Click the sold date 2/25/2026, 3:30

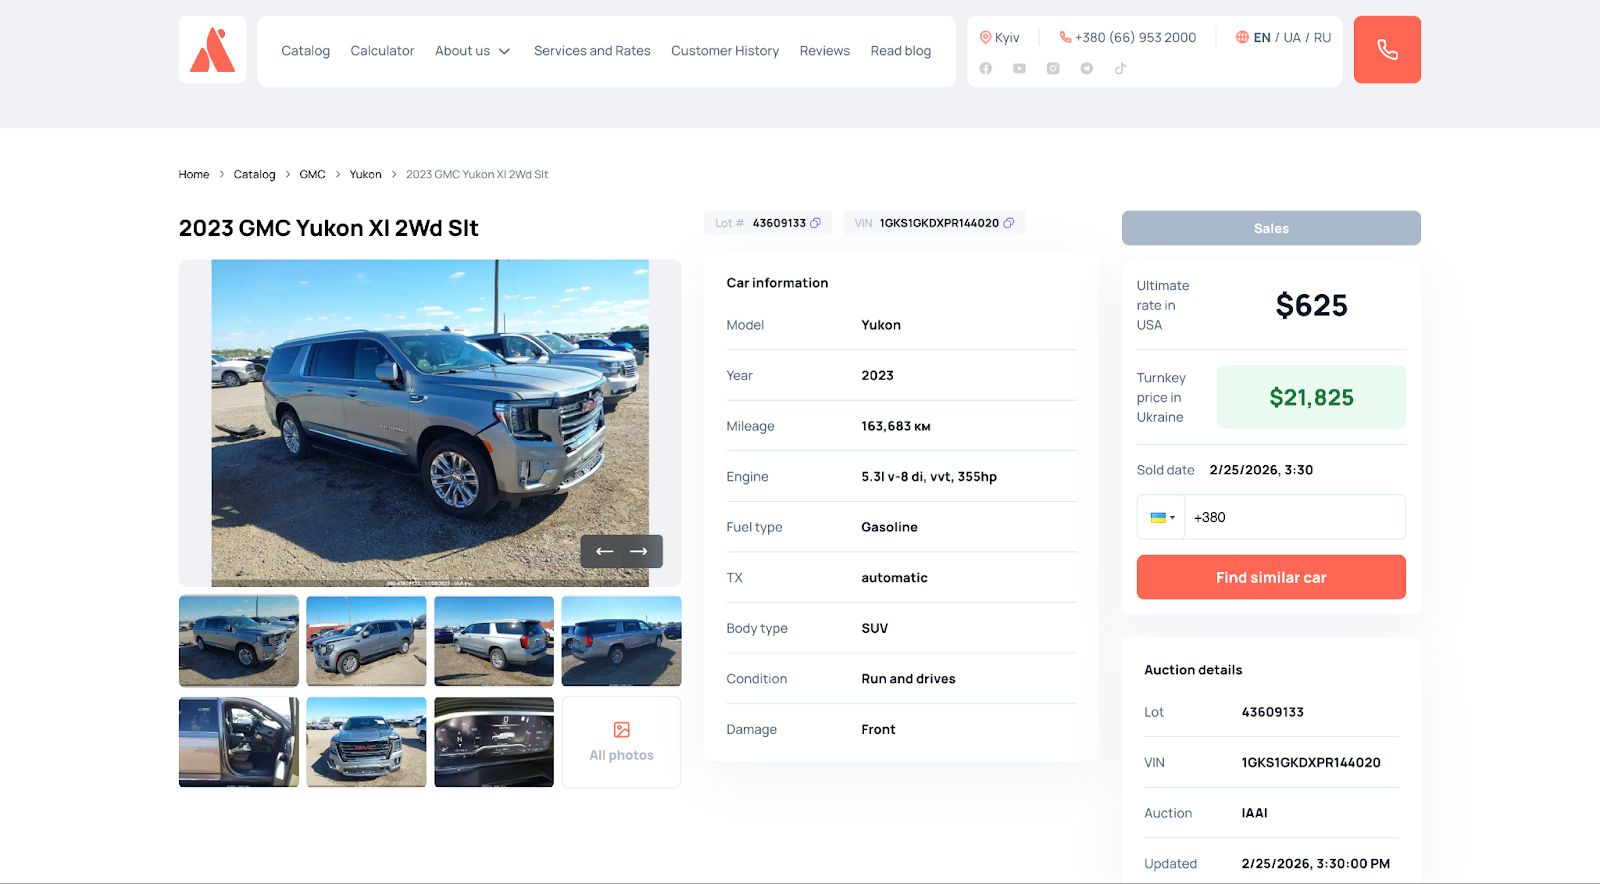pos(1261,470)
